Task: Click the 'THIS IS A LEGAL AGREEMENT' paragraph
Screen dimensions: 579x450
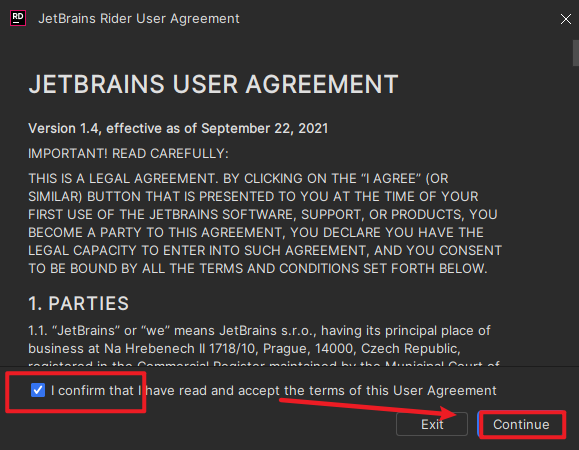Action: coord(265,223)
